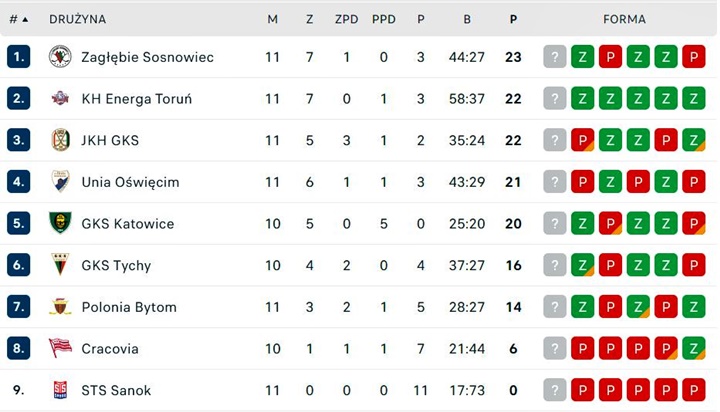Sort table by rank number column
Image resolution: width=720 pixels, height=412 pixels.
click(18, 19)
